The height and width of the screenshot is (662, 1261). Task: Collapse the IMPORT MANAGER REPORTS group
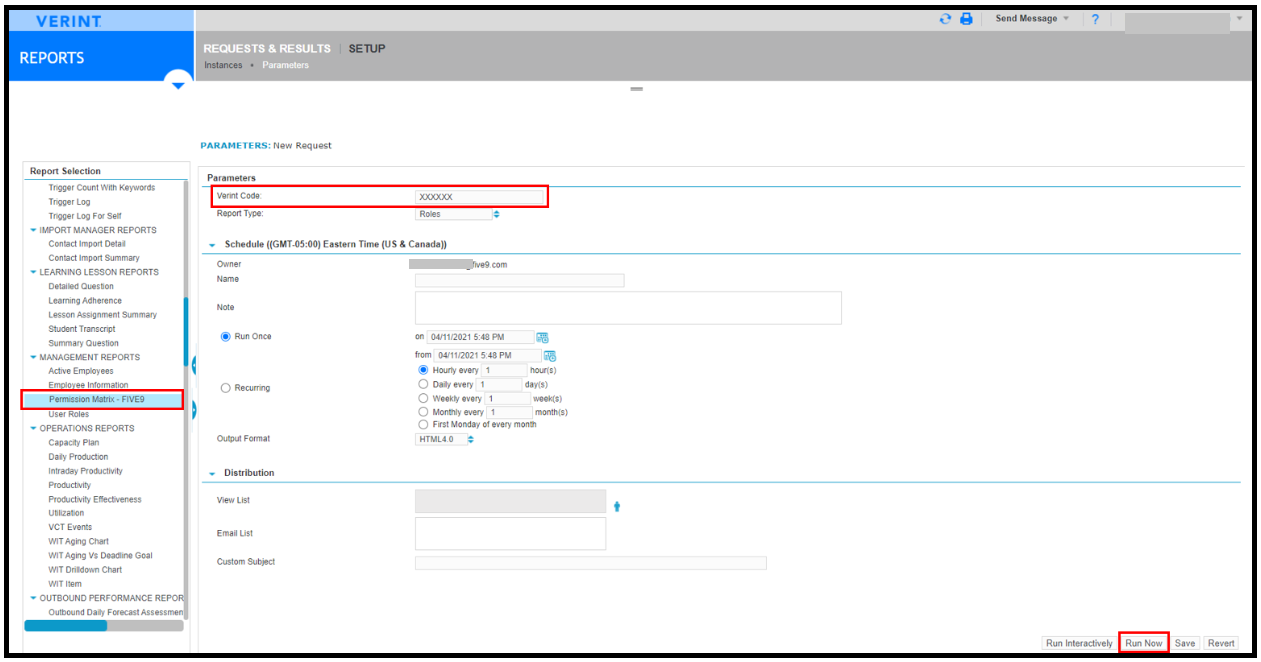(x=33, y=230)
